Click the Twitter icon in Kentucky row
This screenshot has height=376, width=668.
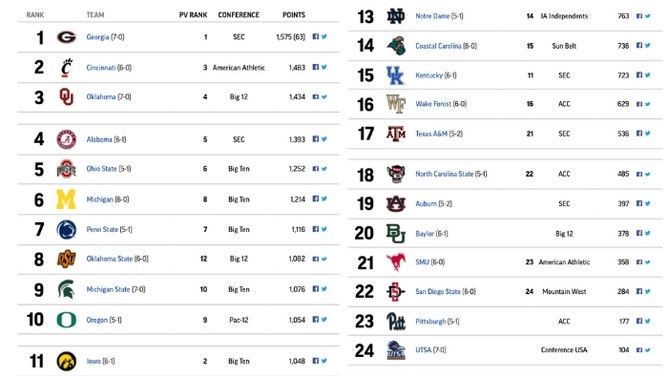(x=648, y=75)
